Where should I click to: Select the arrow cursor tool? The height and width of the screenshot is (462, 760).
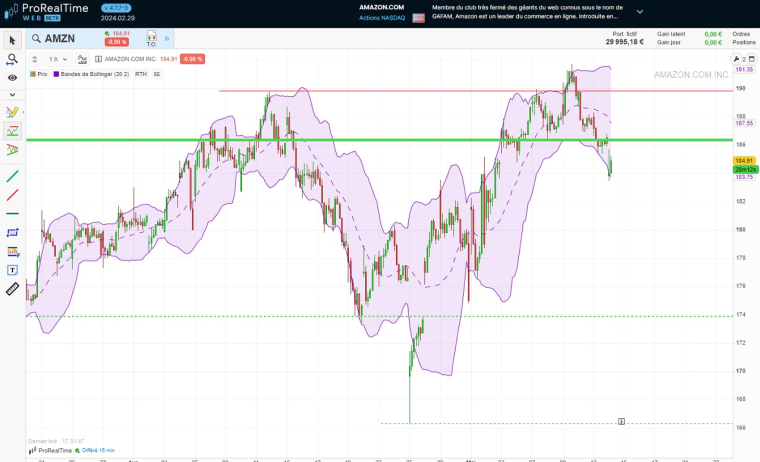(x=12, y=41)
